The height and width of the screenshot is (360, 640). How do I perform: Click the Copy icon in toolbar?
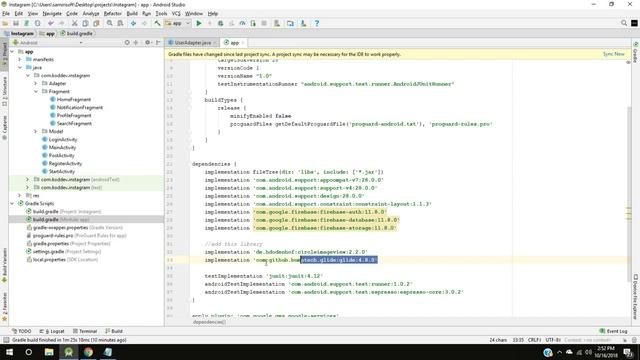pyautogui.click(x=85, y=23)
